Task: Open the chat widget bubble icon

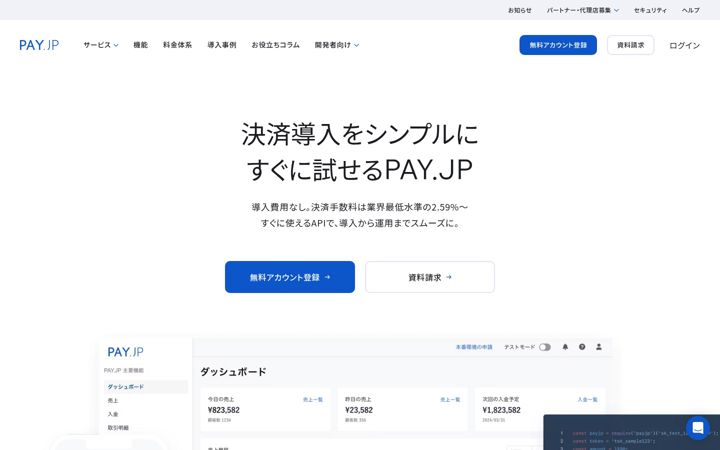Action: click(698, 428)
